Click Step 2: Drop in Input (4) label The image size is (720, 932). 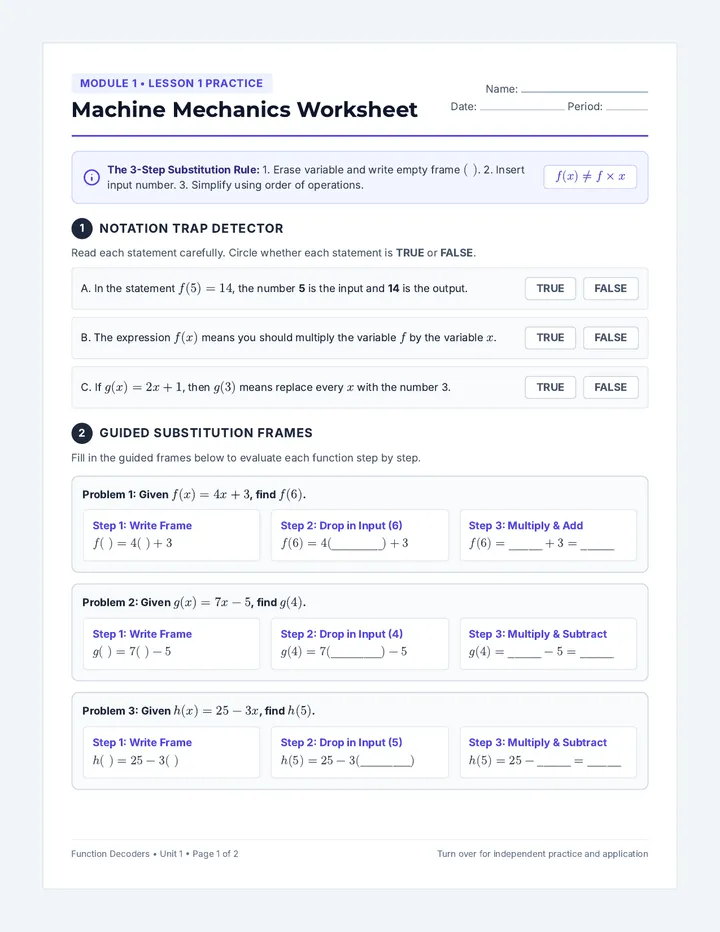(341, 634)
